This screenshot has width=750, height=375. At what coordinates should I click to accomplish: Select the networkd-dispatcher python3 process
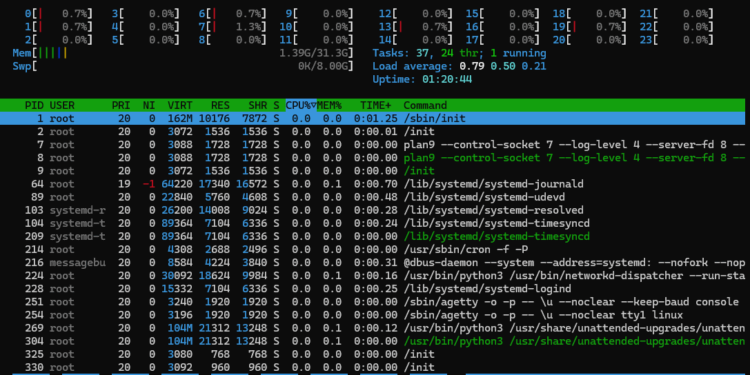coord(373,276)
